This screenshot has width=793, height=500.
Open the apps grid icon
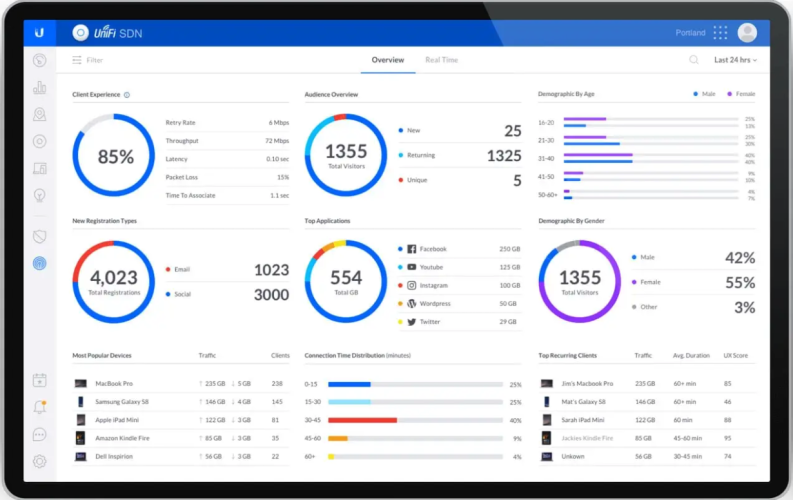pyautogui.click(x=719, y=33)
